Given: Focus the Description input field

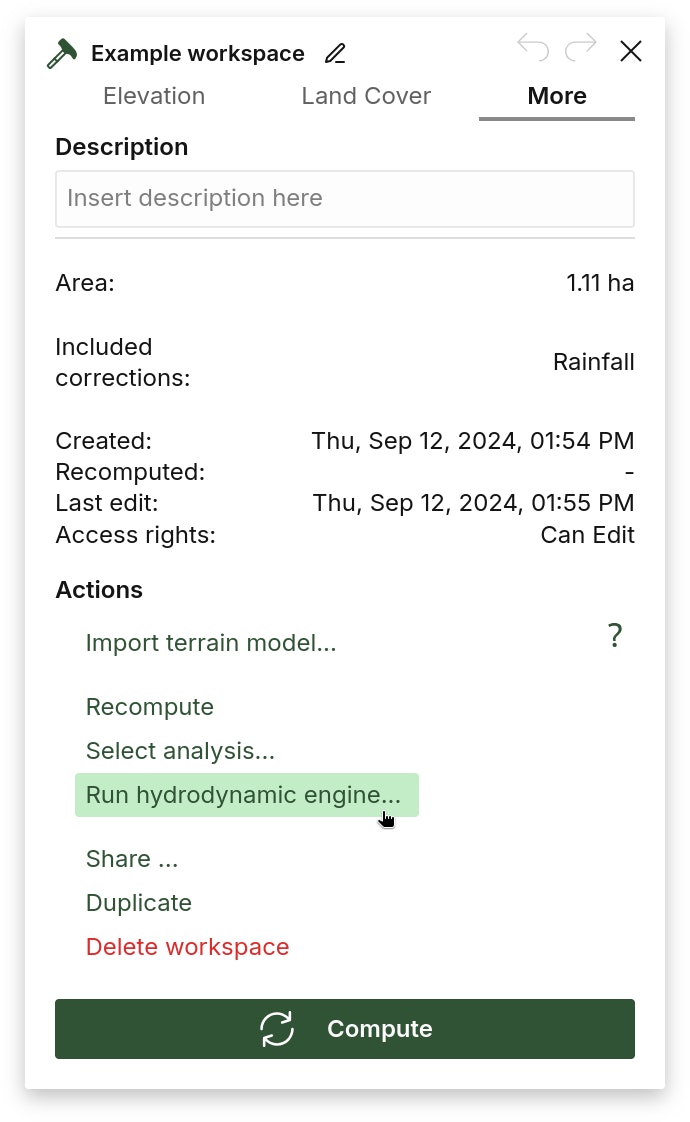Looking at the screenshot, I should pyautogui.click(x=345, y=198).
